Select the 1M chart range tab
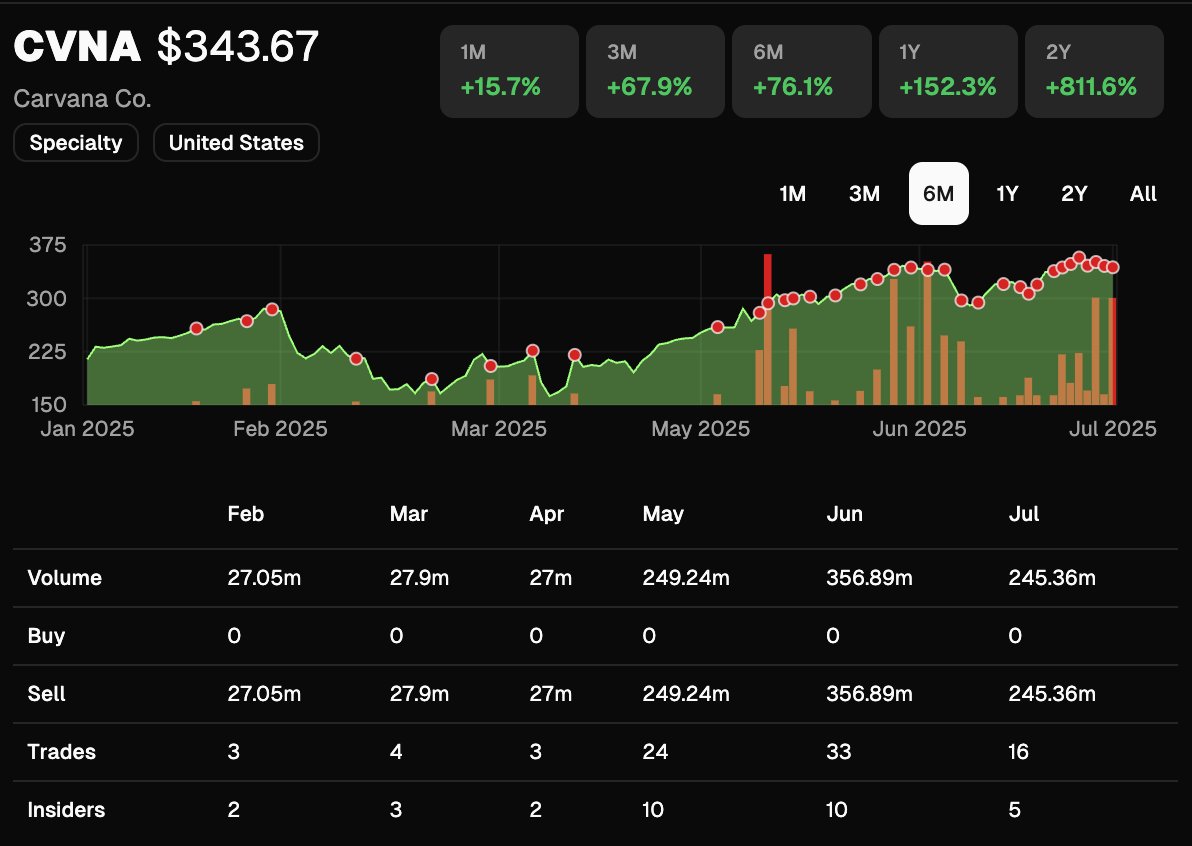Viewport: 1192px width, 846px height. pos(792,194)
